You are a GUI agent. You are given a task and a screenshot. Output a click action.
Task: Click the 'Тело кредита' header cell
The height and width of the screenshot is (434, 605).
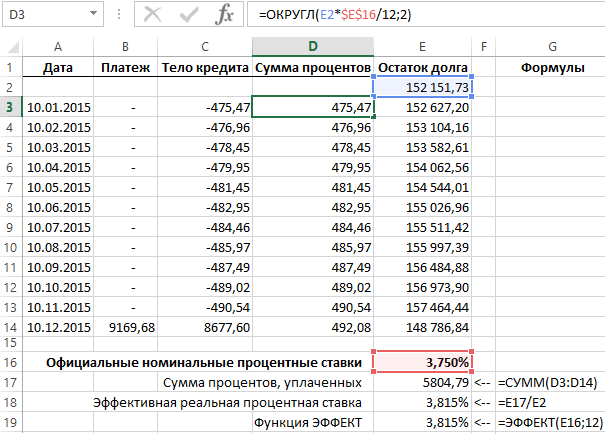click(x=205, y=67)
